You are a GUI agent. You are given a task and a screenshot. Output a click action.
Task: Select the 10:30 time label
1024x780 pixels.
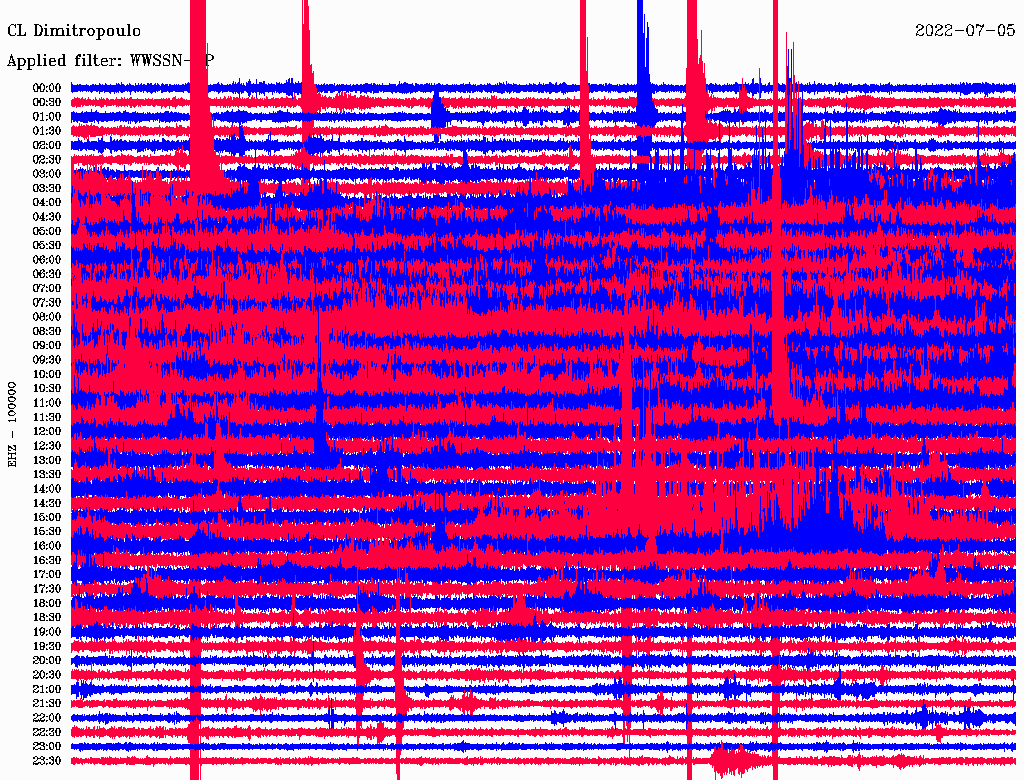point(47,388)
